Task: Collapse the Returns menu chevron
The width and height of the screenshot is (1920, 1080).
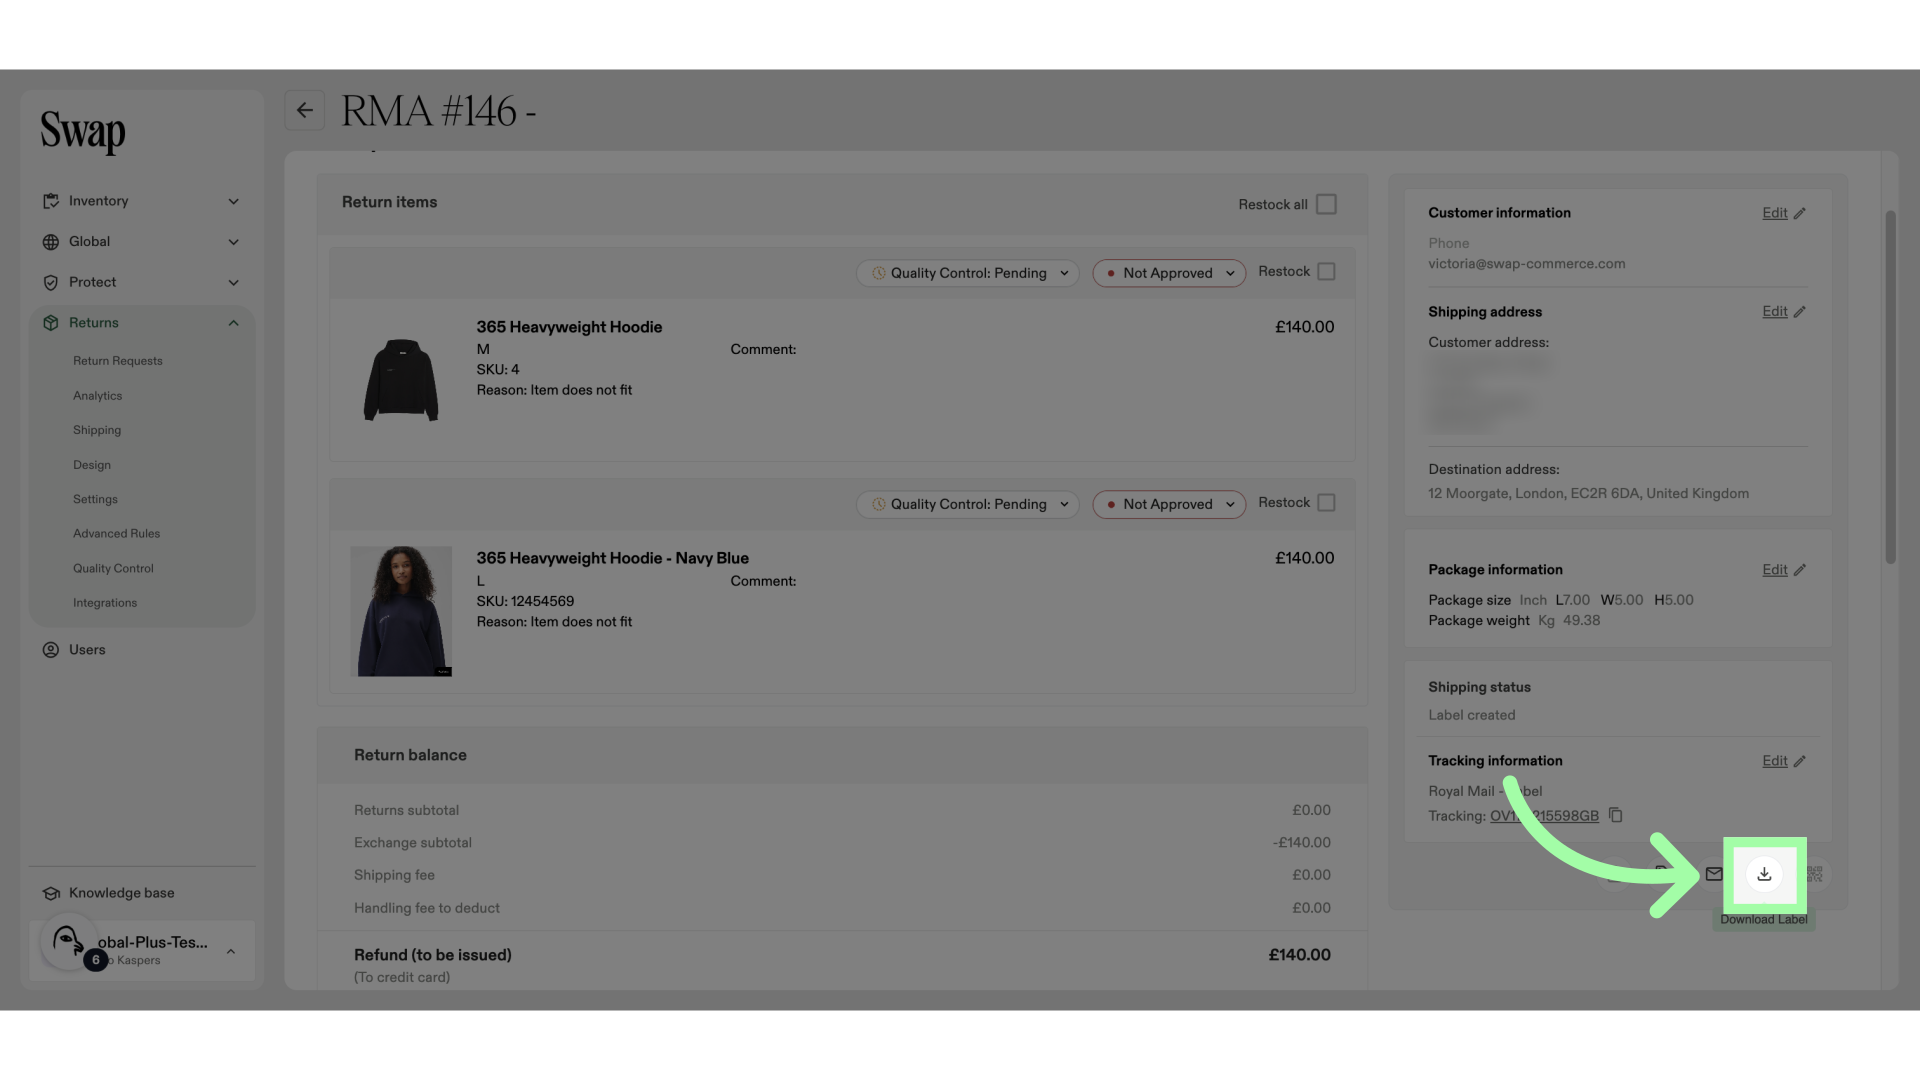Action: click(x=233, y=323)
